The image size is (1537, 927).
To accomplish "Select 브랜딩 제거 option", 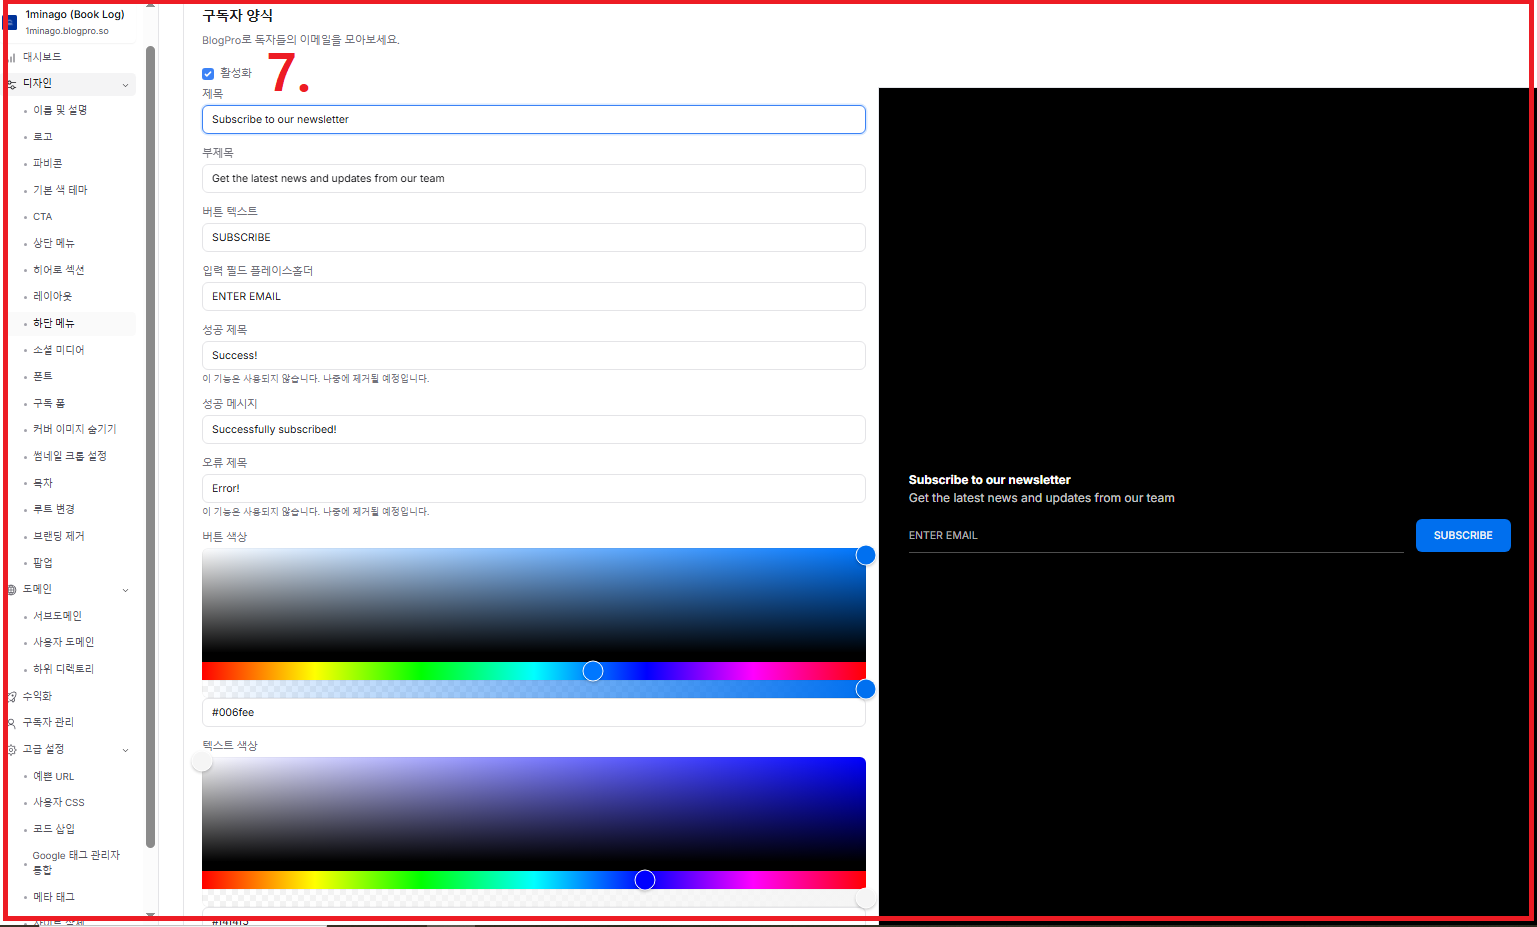I will (59, 536).
